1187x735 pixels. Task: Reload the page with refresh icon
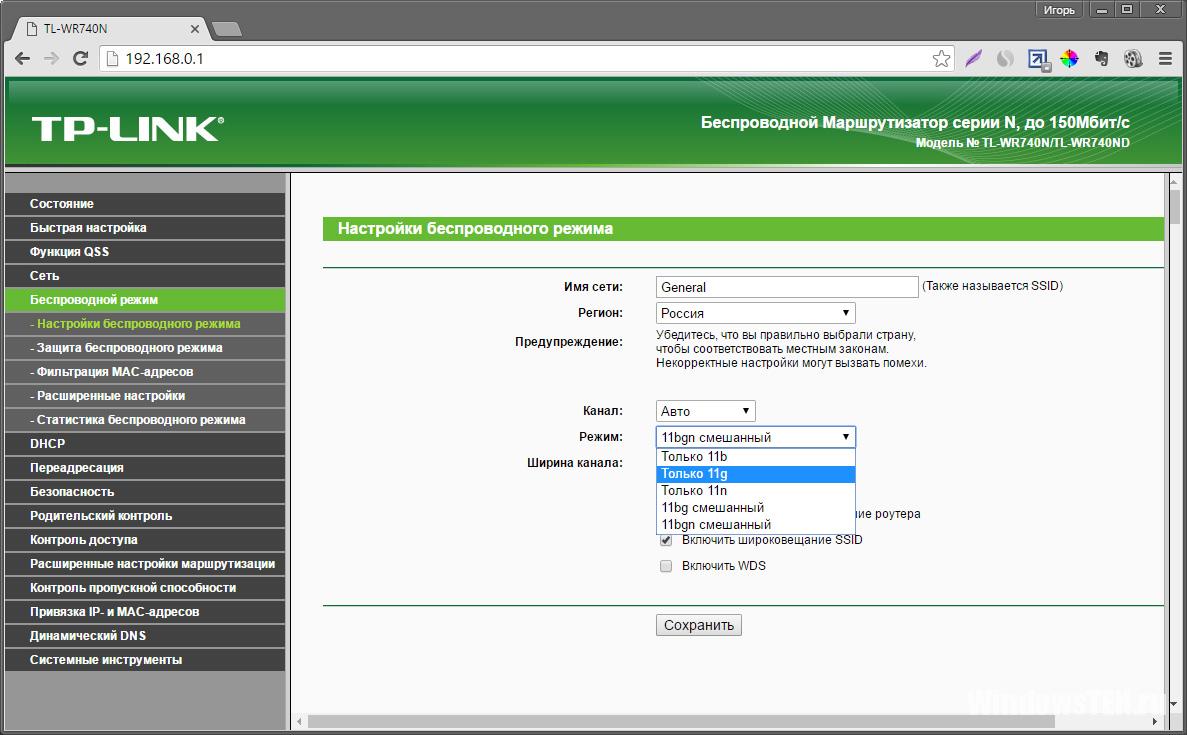tap(80, 58)
